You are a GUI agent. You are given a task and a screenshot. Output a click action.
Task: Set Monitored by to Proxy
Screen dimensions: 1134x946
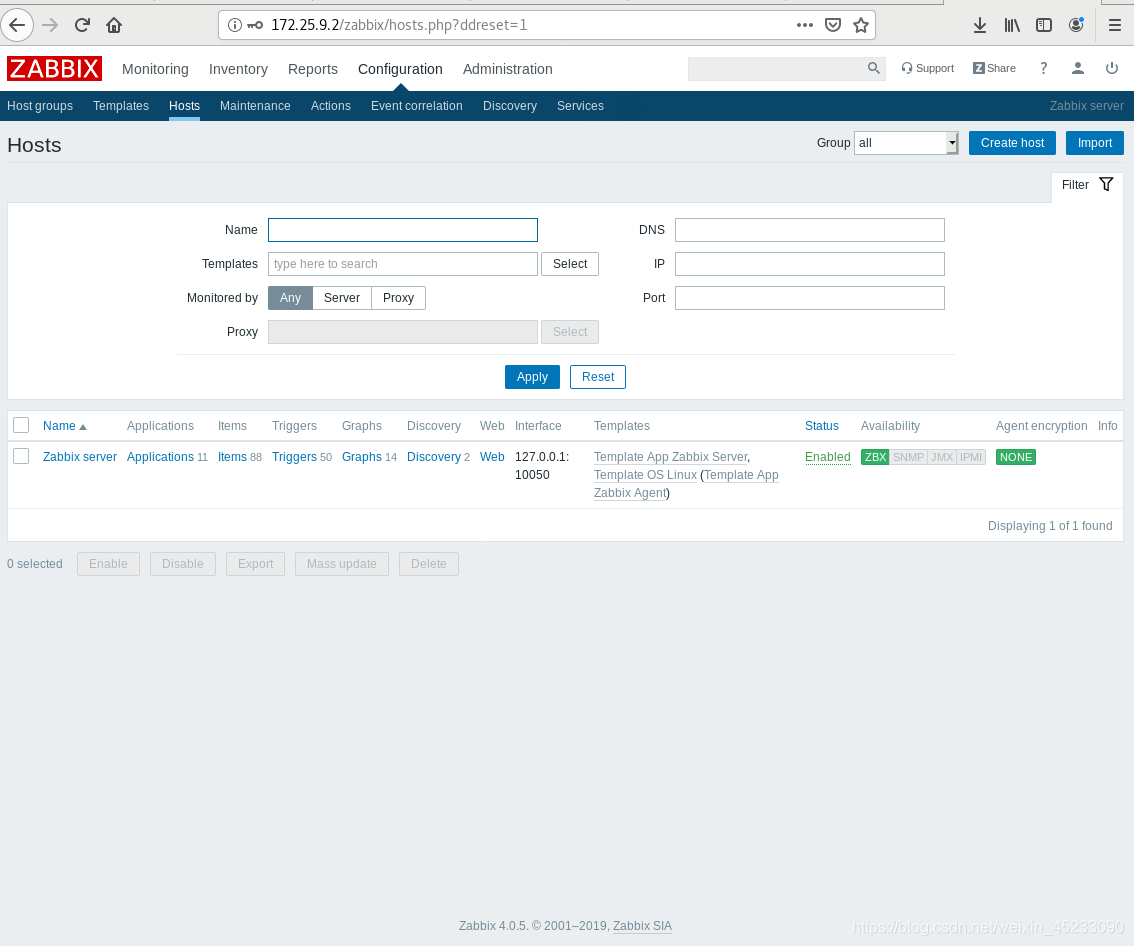point(398,298)
